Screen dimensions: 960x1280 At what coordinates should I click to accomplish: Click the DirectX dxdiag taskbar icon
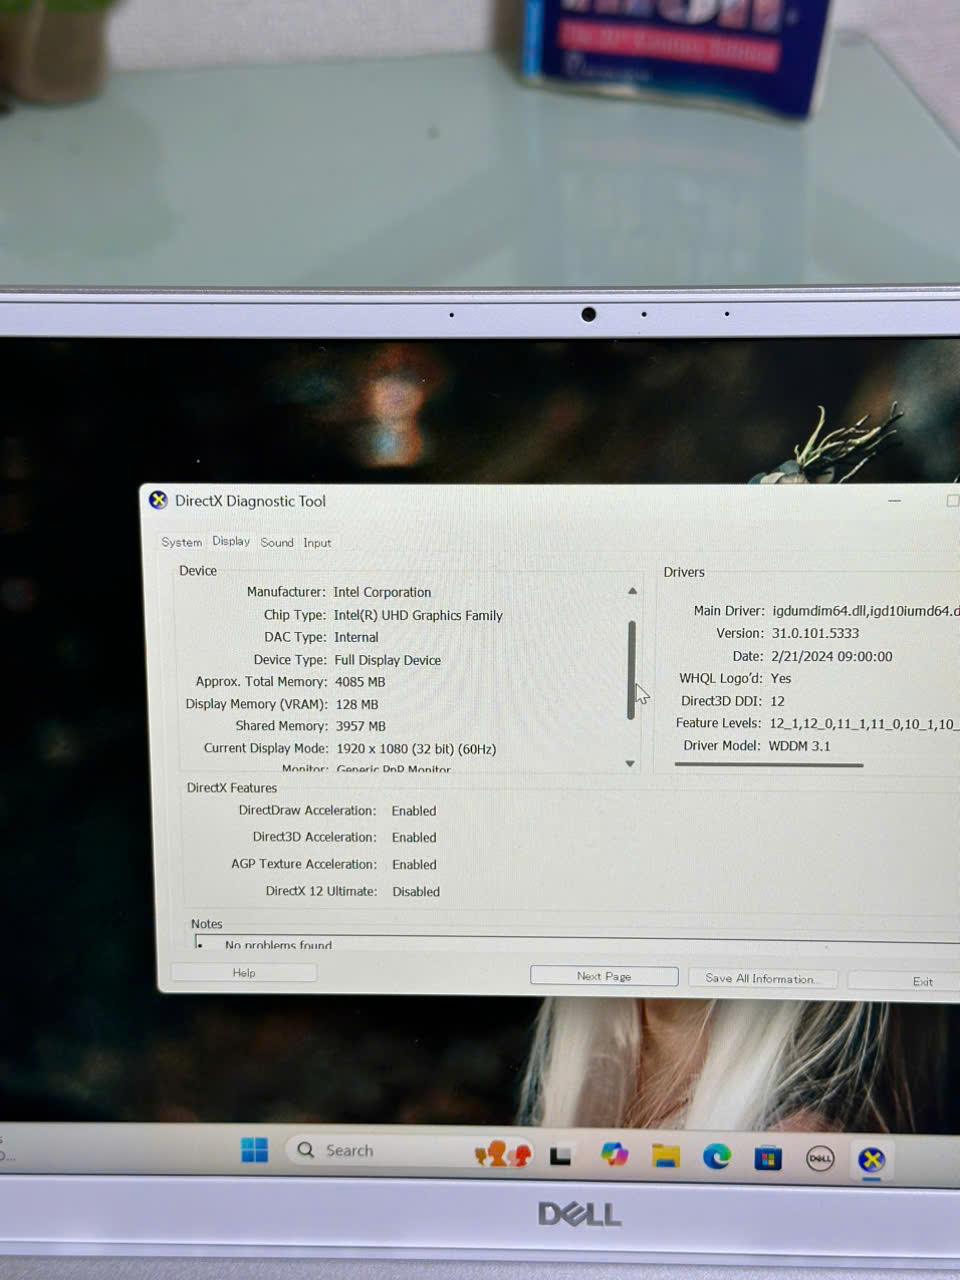tap(872, 1159)
